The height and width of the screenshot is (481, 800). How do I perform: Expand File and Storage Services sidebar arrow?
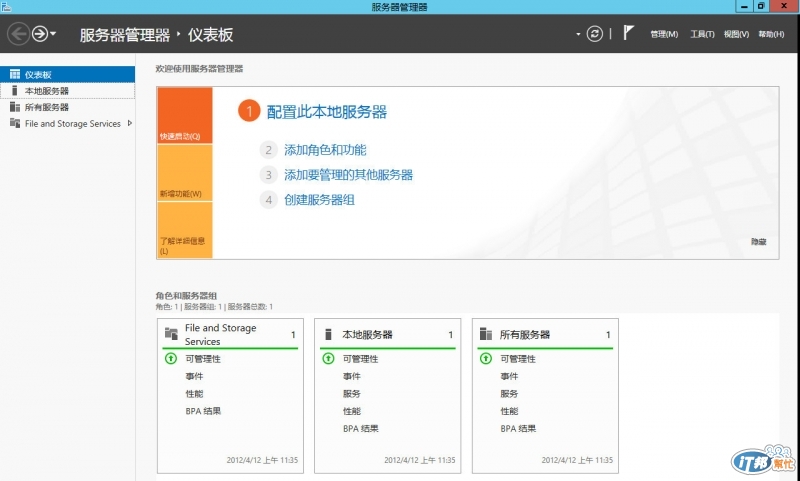[130, 123]
